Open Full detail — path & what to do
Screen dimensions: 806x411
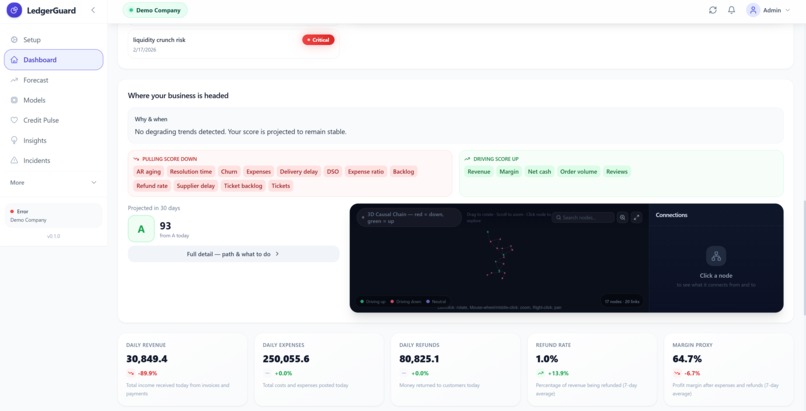click(x=233, y=254)
